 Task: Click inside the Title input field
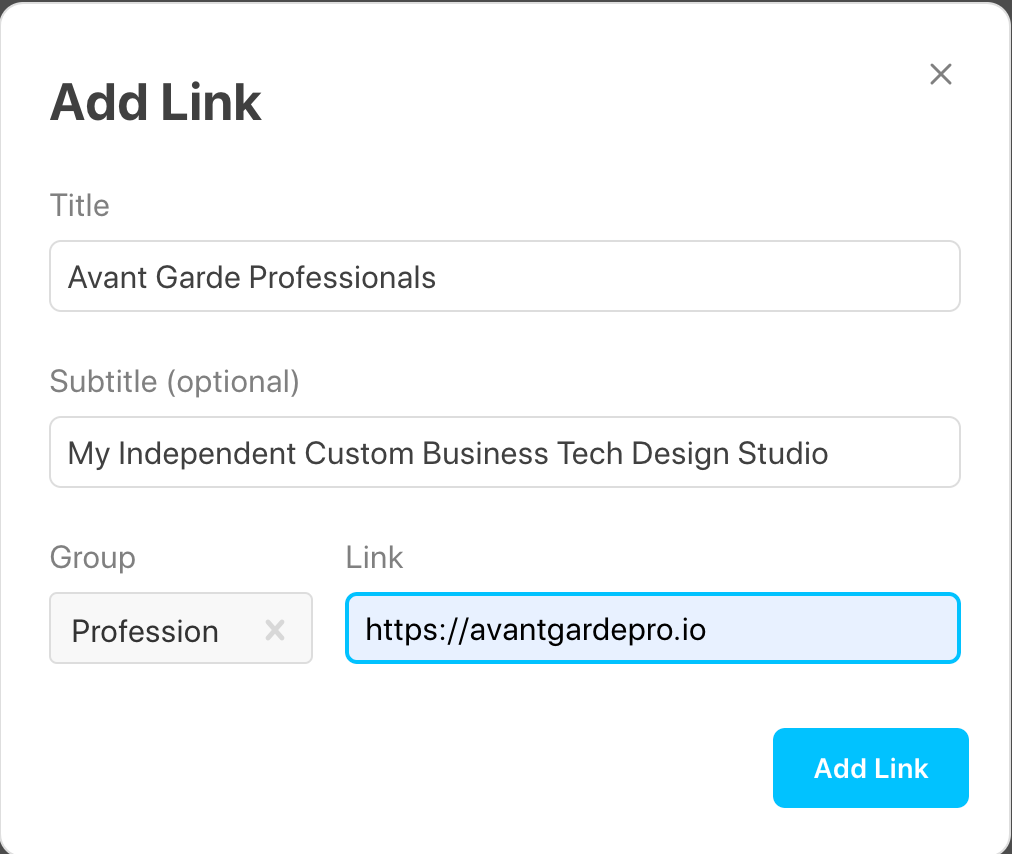505,276
